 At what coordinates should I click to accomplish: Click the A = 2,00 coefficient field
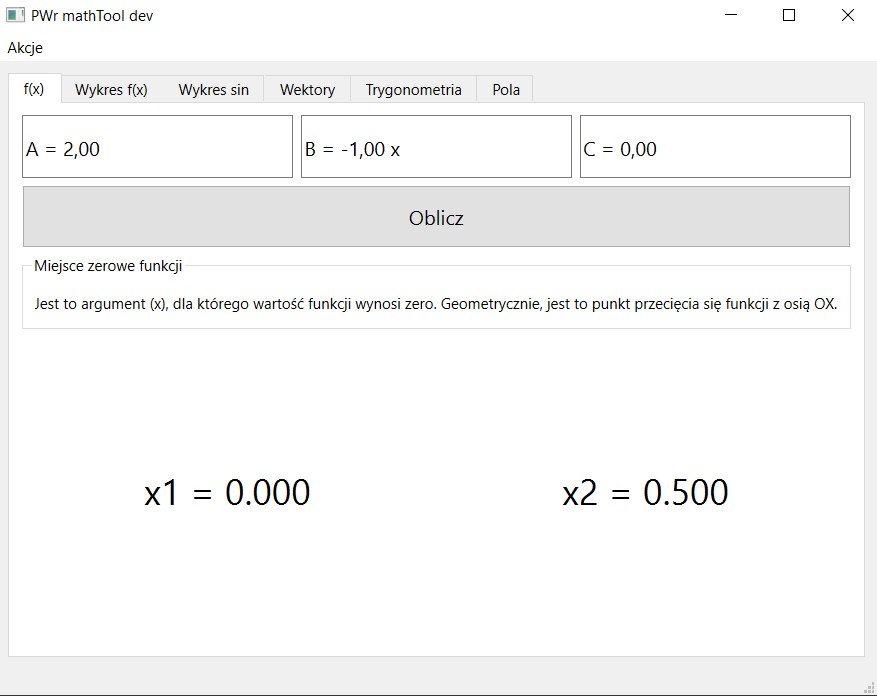pos(157,146)
